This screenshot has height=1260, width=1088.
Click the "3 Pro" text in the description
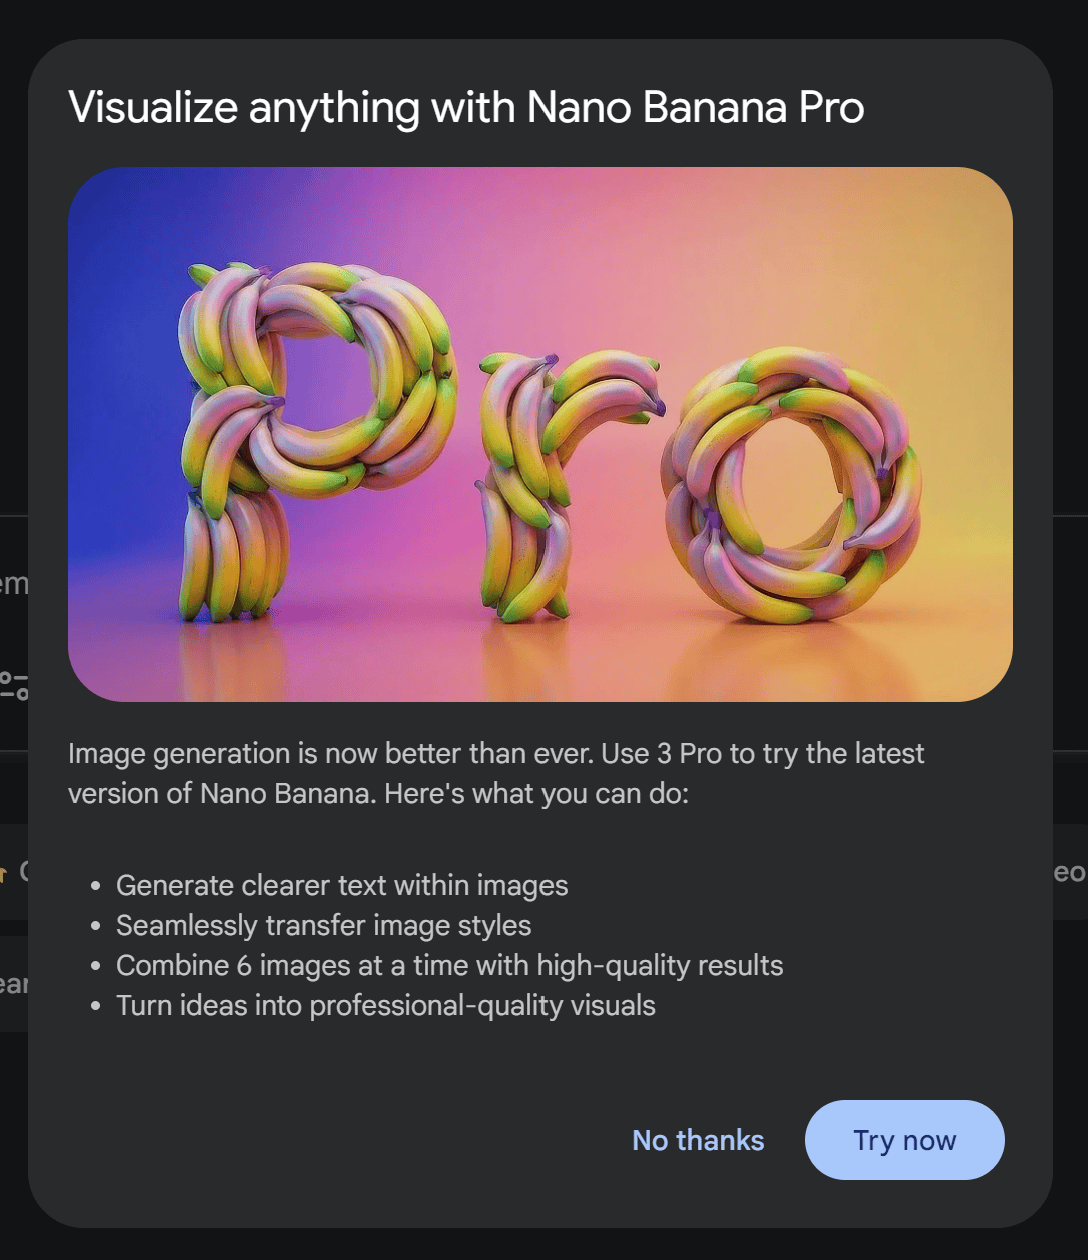tap(690, 753)
